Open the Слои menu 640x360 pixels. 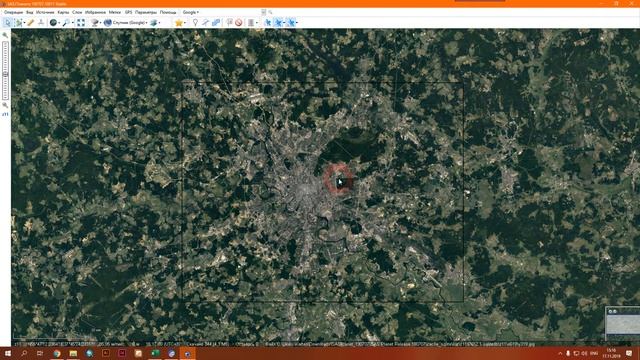[x=77, y=12]
